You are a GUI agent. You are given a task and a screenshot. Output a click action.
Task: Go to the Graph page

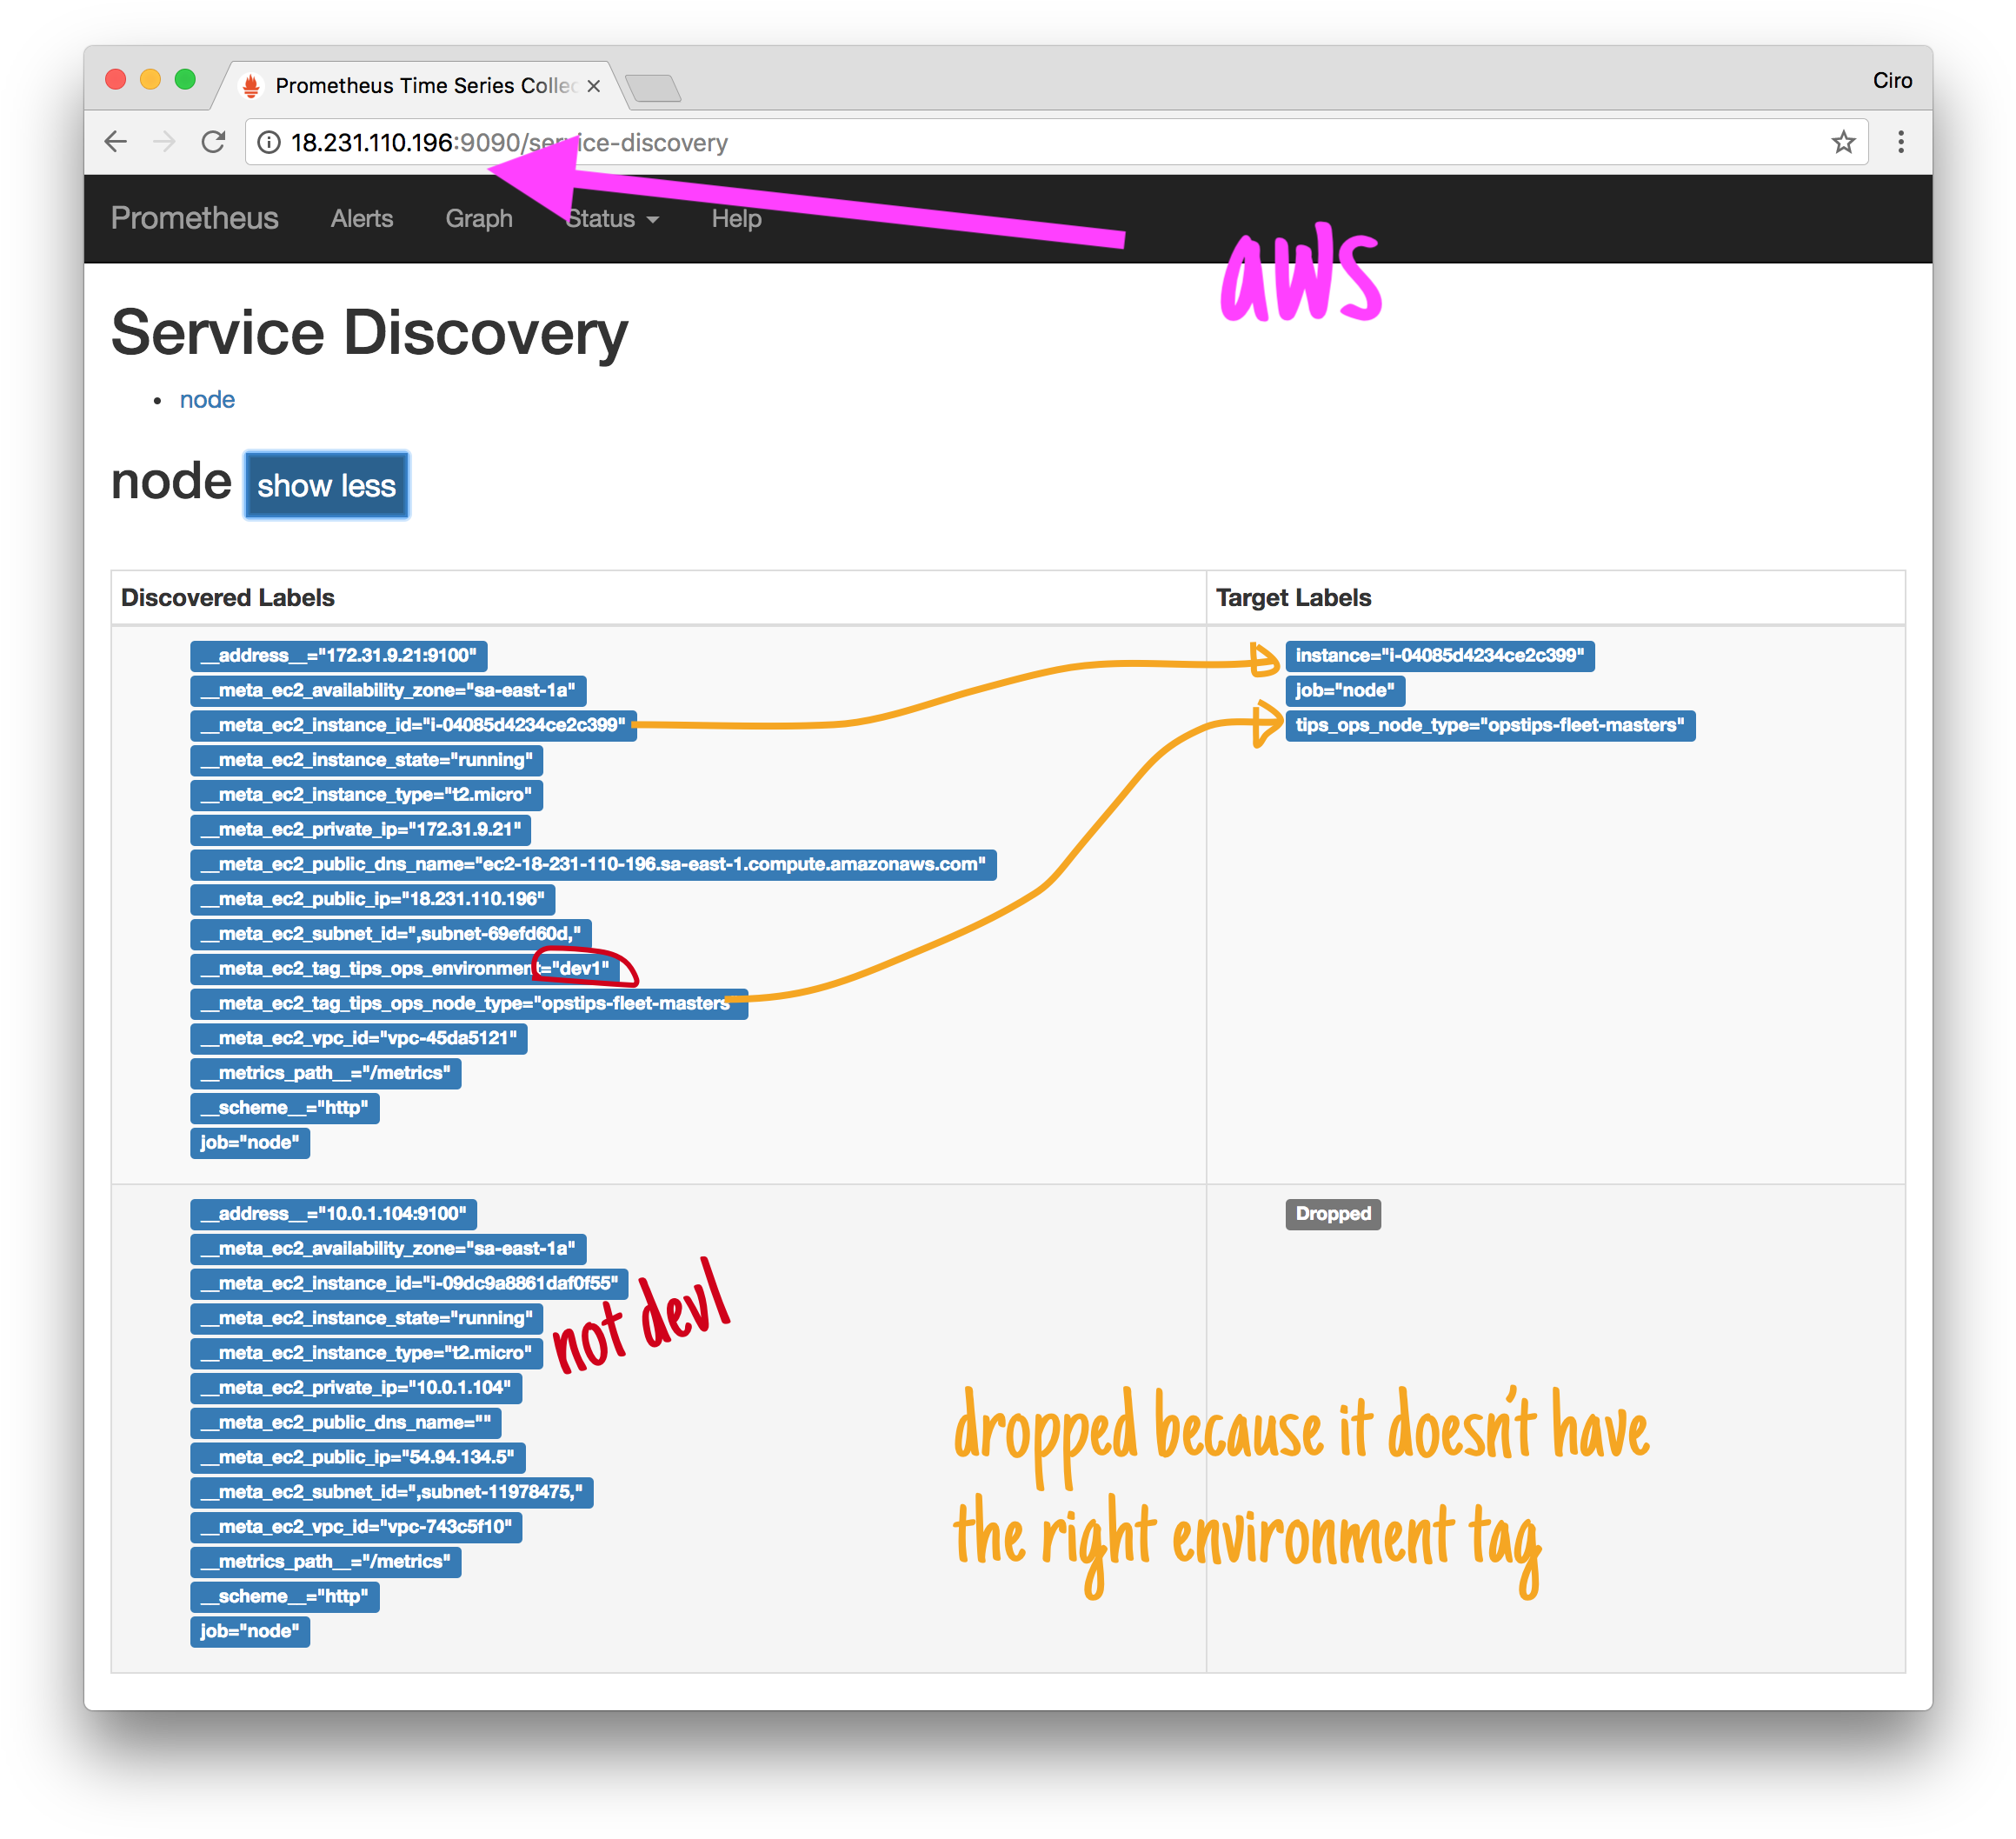478,219
